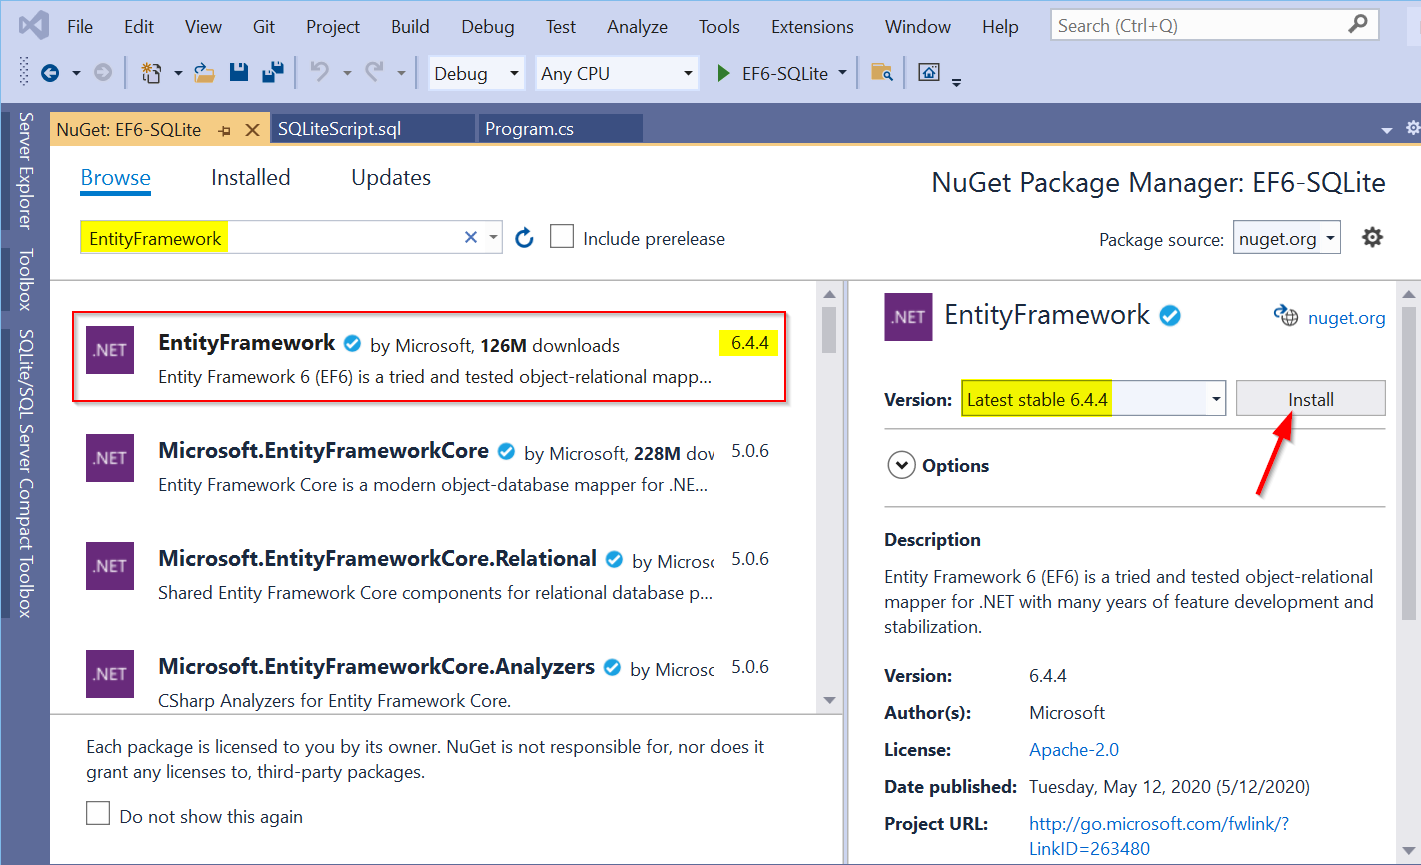The height and width of the screenshot is (865, 1421).
Task: Expand the Options section
Action: 901,465
